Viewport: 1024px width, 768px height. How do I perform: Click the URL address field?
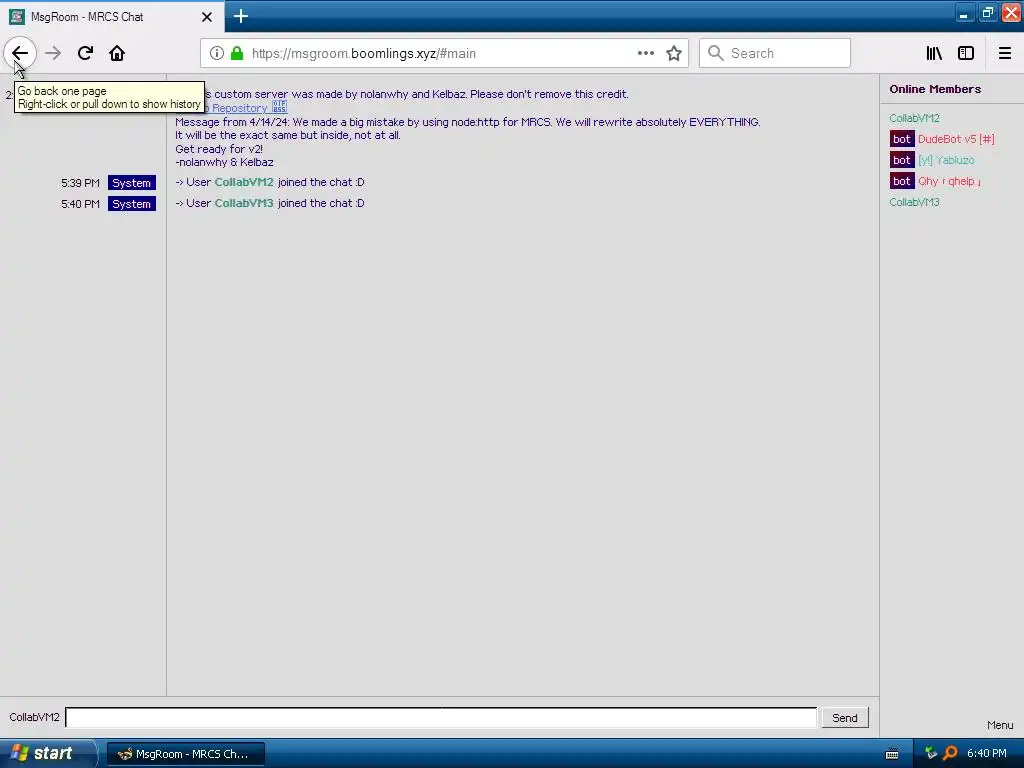444,53
